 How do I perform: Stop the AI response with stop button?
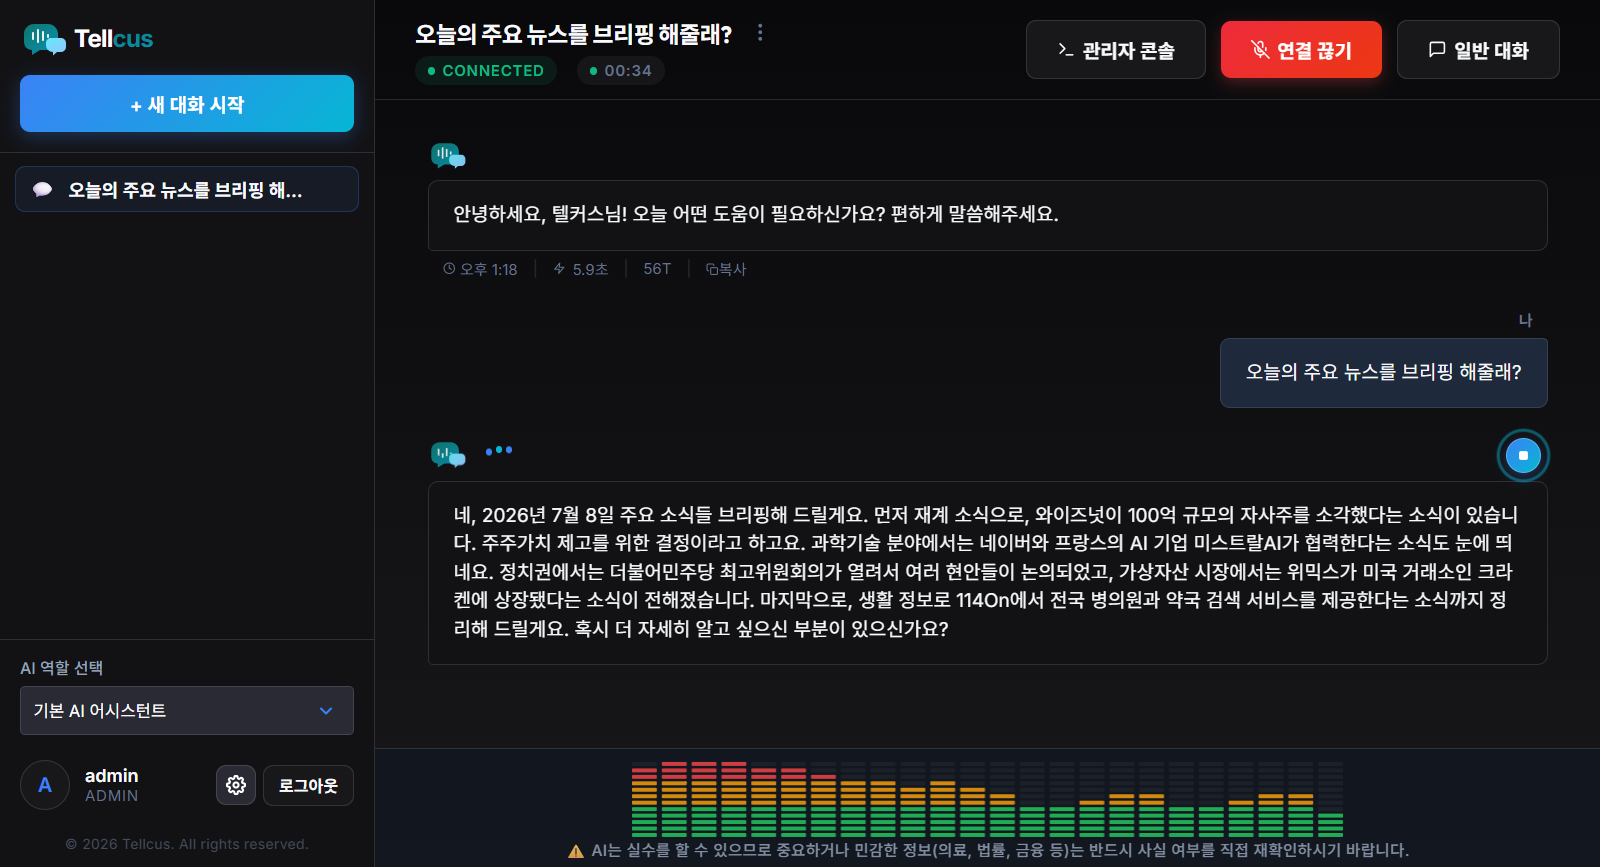click(1523, 455)
